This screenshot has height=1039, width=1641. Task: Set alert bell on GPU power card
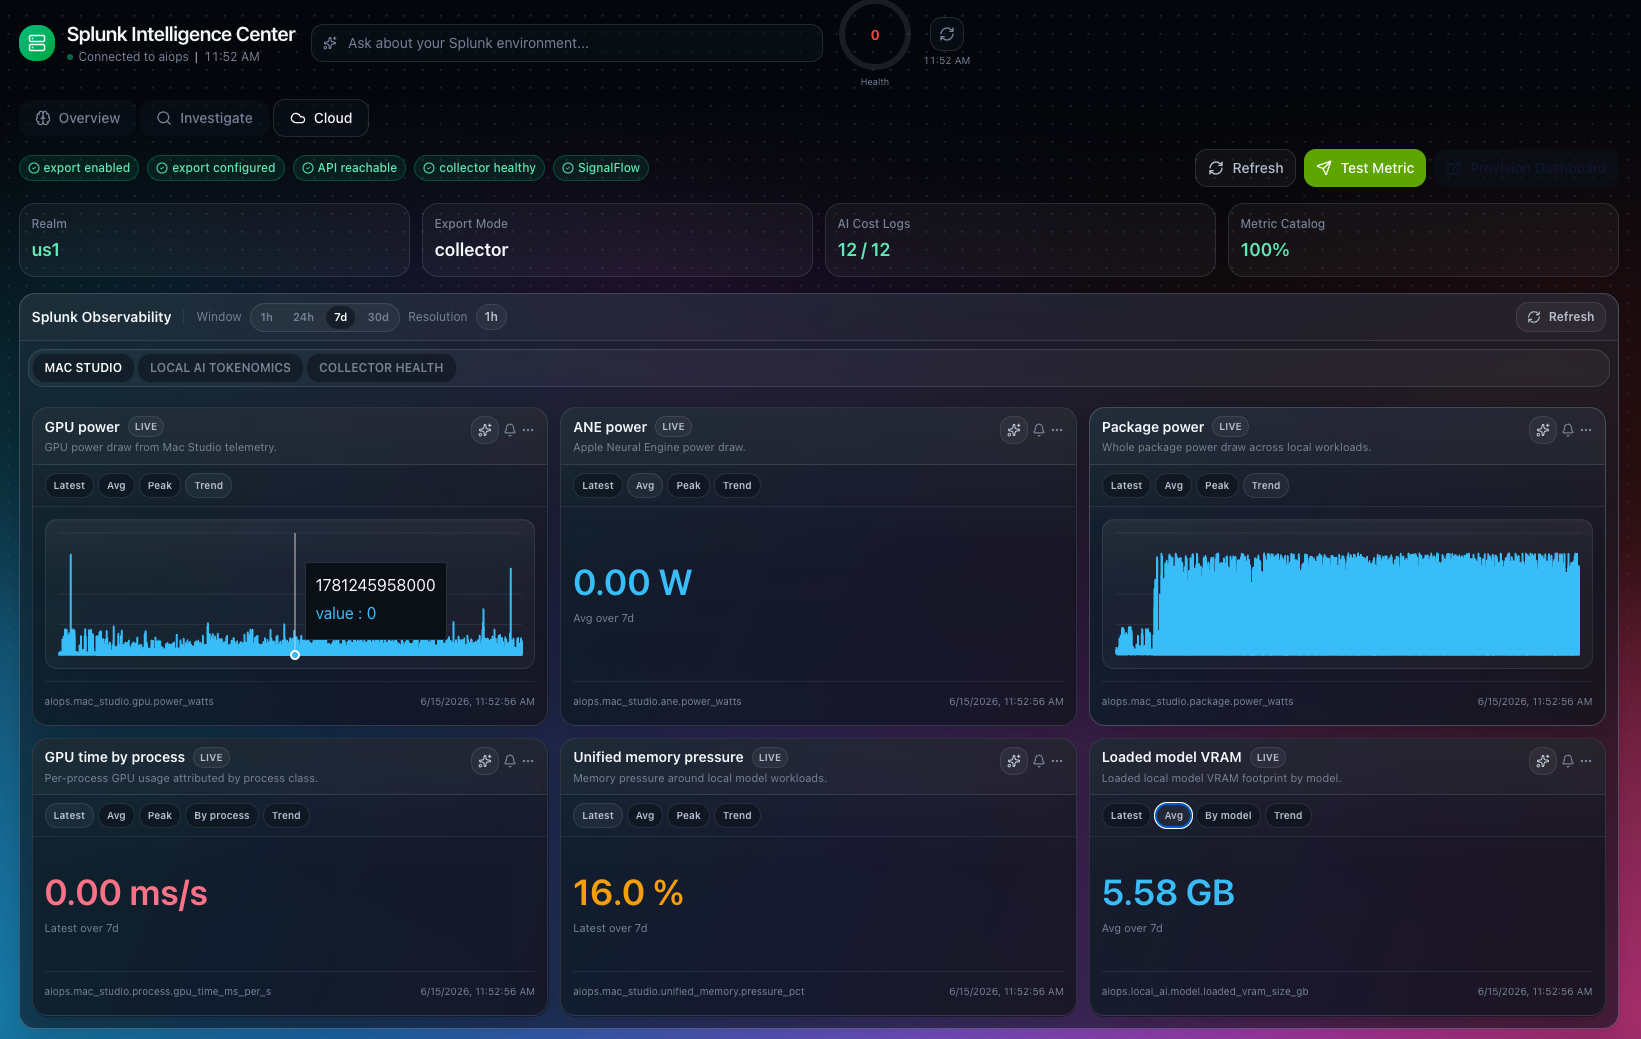point(510,430)
